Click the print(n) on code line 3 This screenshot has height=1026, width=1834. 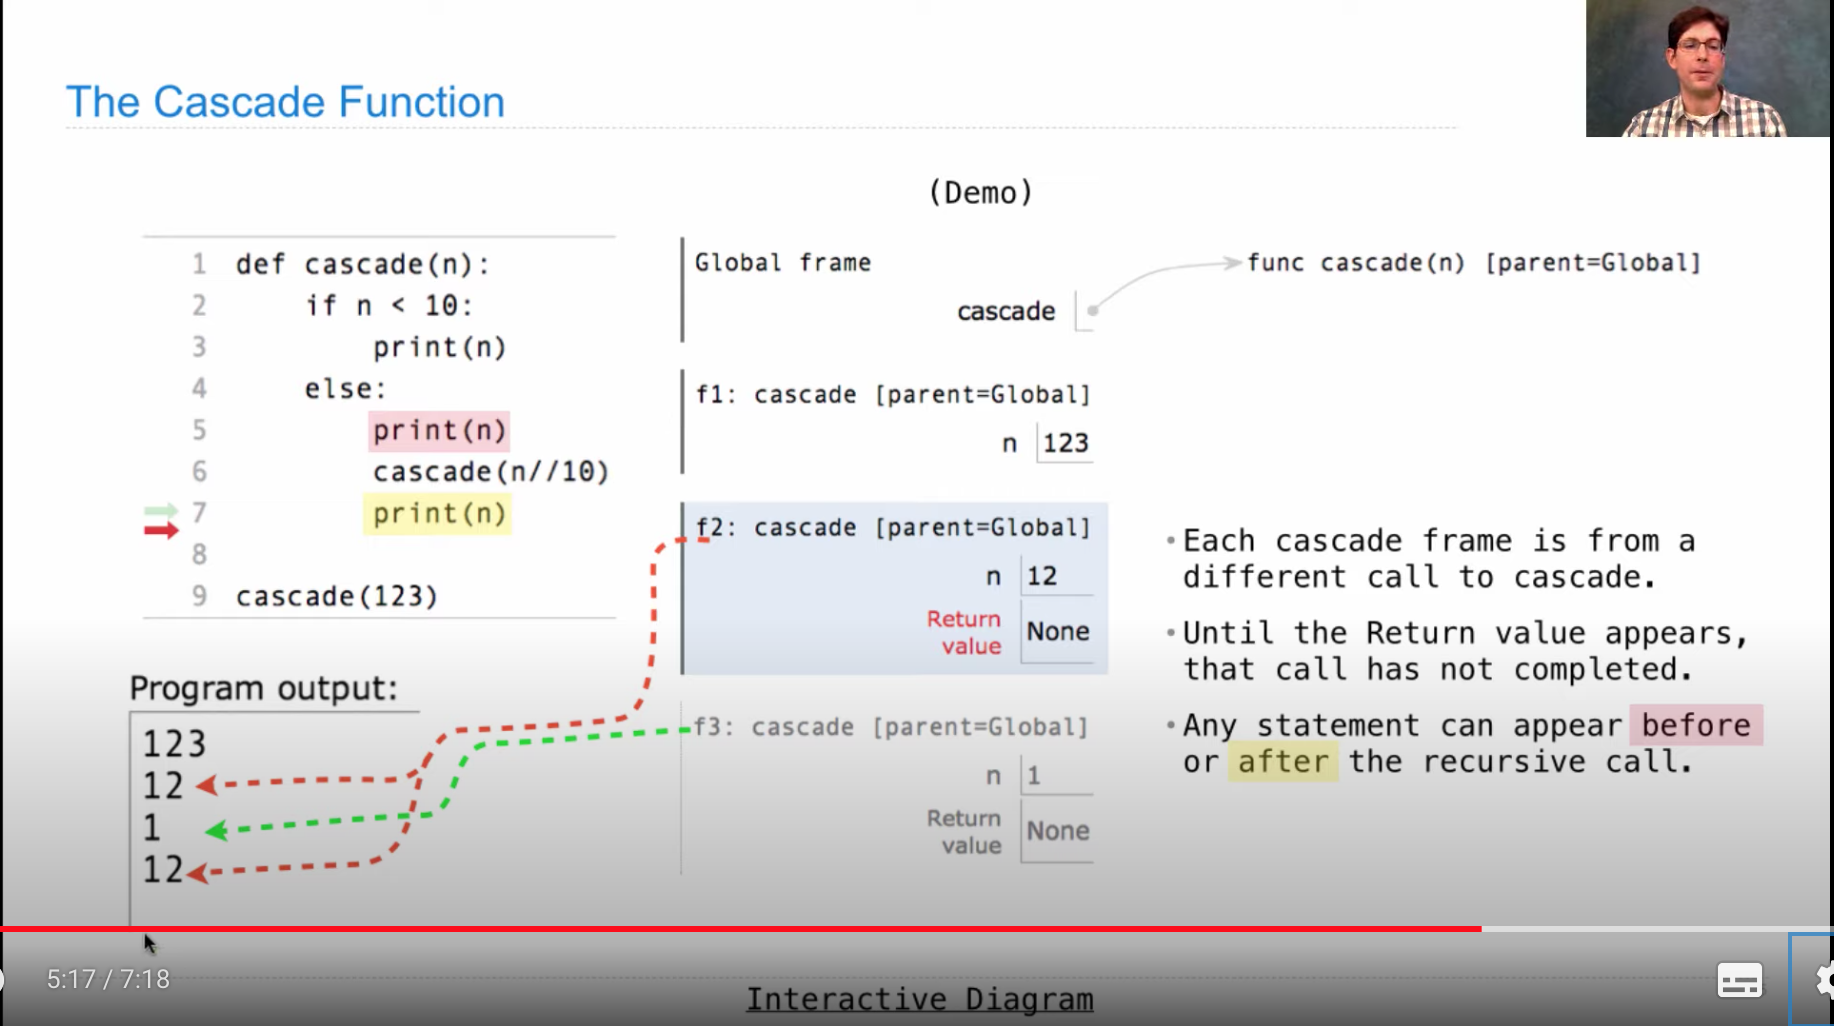coord(440,347)
